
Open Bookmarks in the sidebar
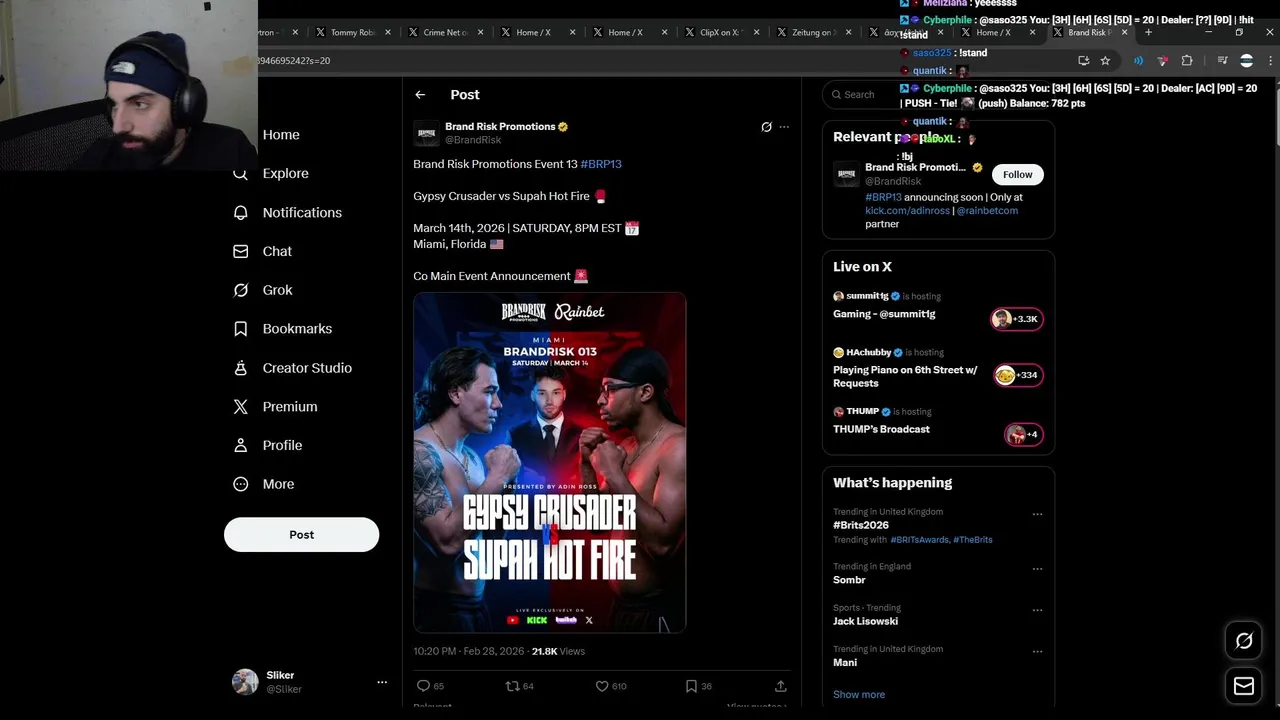pos(282,329)
